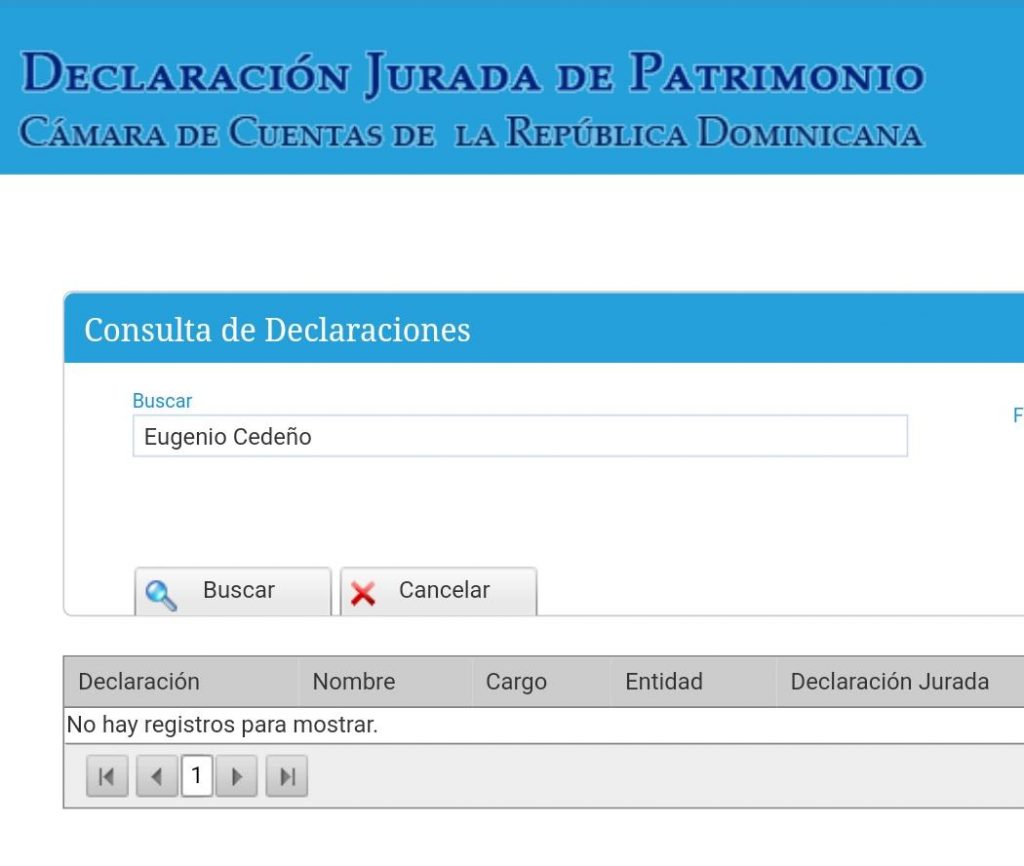Viewport: 1024px width, 866px height.
Task: Click the Cargo column header
Action: pos(516,682)
